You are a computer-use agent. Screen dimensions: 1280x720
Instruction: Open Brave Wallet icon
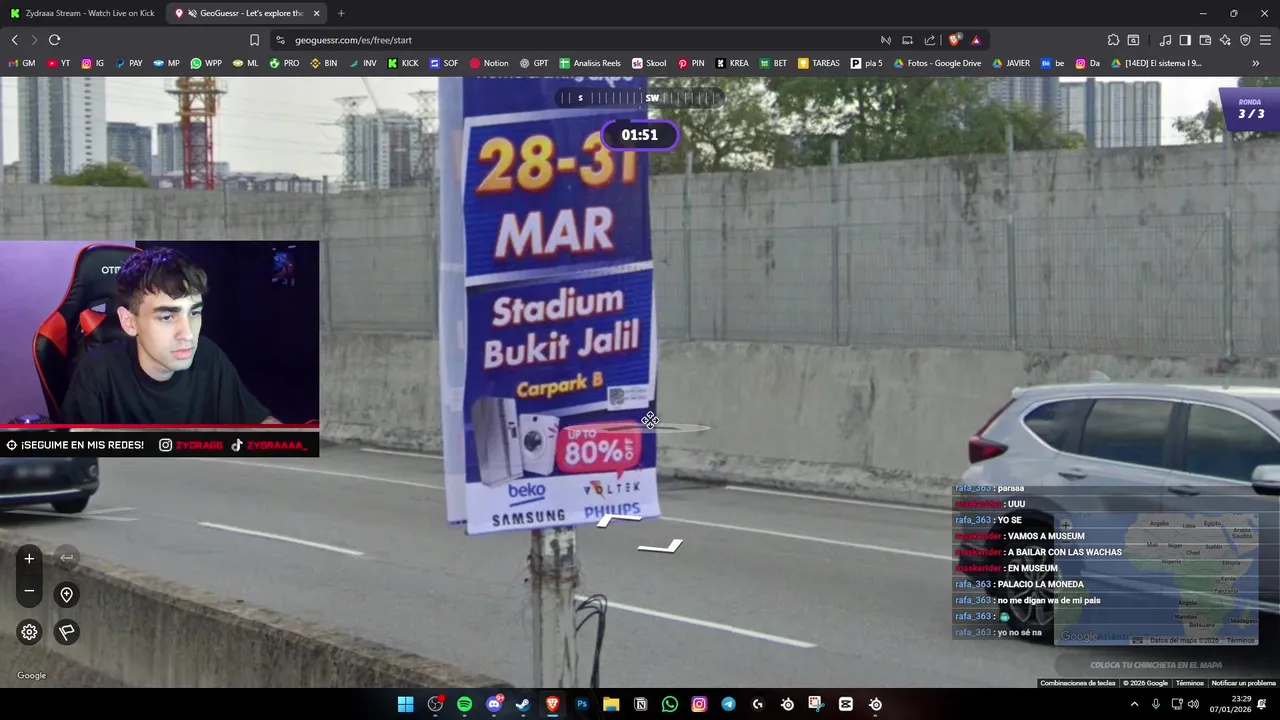1205,40
